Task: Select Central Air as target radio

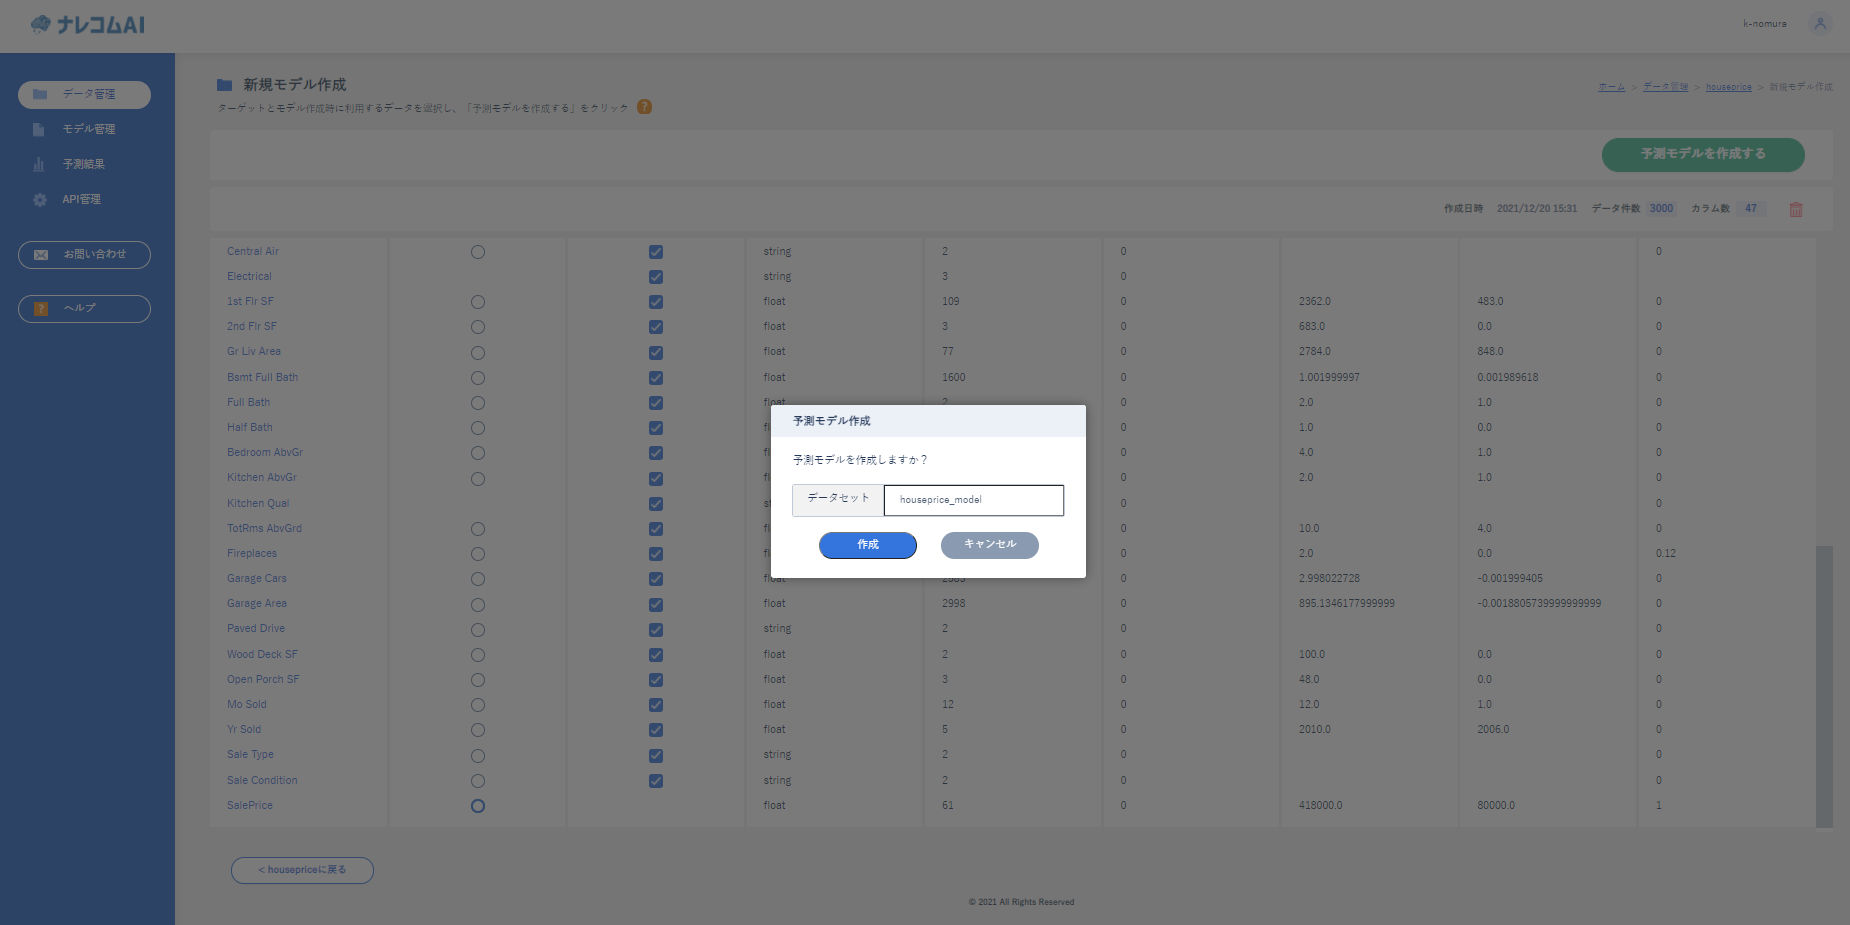Action: coord(478,252)
